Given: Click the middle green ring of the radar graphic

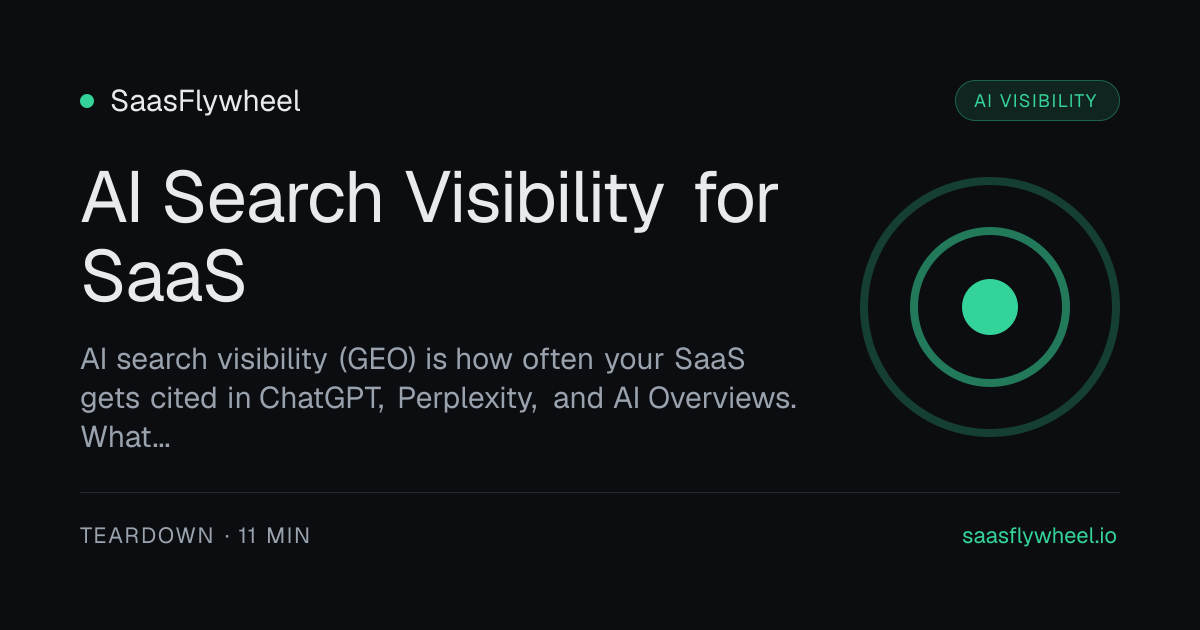Looking at the screenshot, I should [990, 232].
